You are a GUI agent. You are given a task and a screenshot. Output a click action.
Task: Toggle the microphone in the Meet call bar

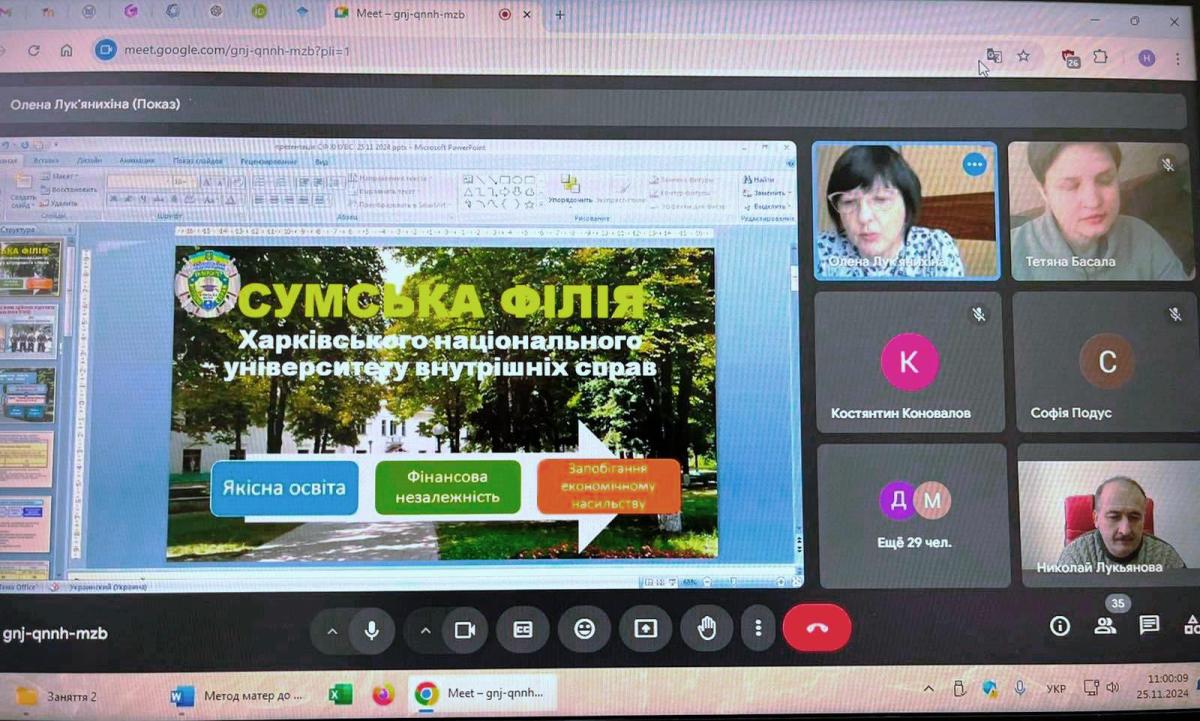[x=372, y=630]
